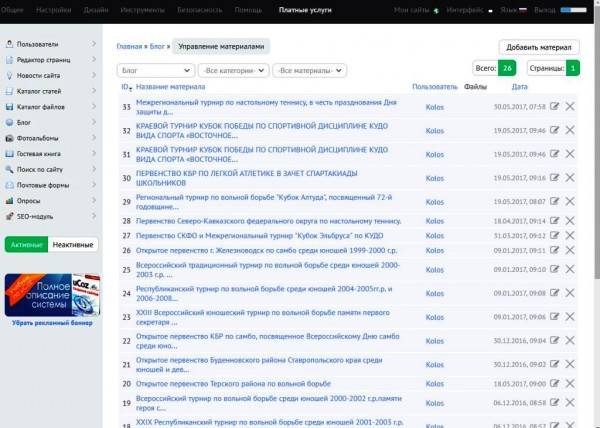
Task: Delete material 22 with X icon
Action: pyautogui.click(x=570, y=340)
